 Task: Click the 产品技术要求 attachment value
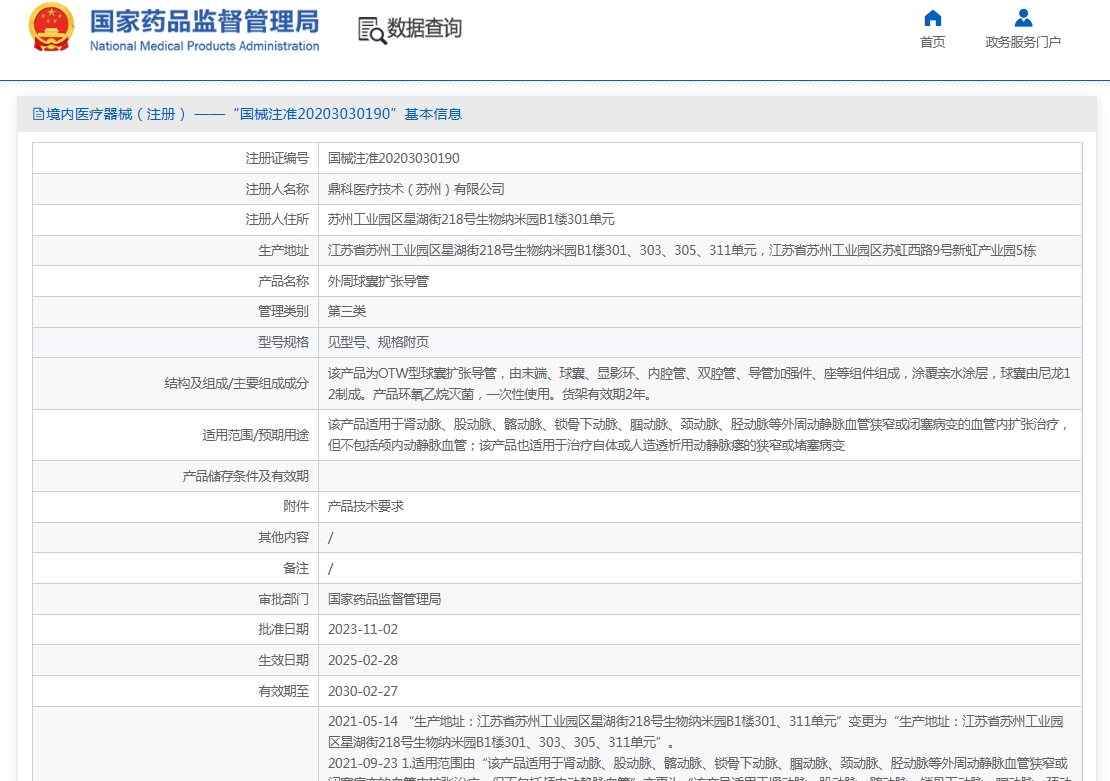pos(366,506)
